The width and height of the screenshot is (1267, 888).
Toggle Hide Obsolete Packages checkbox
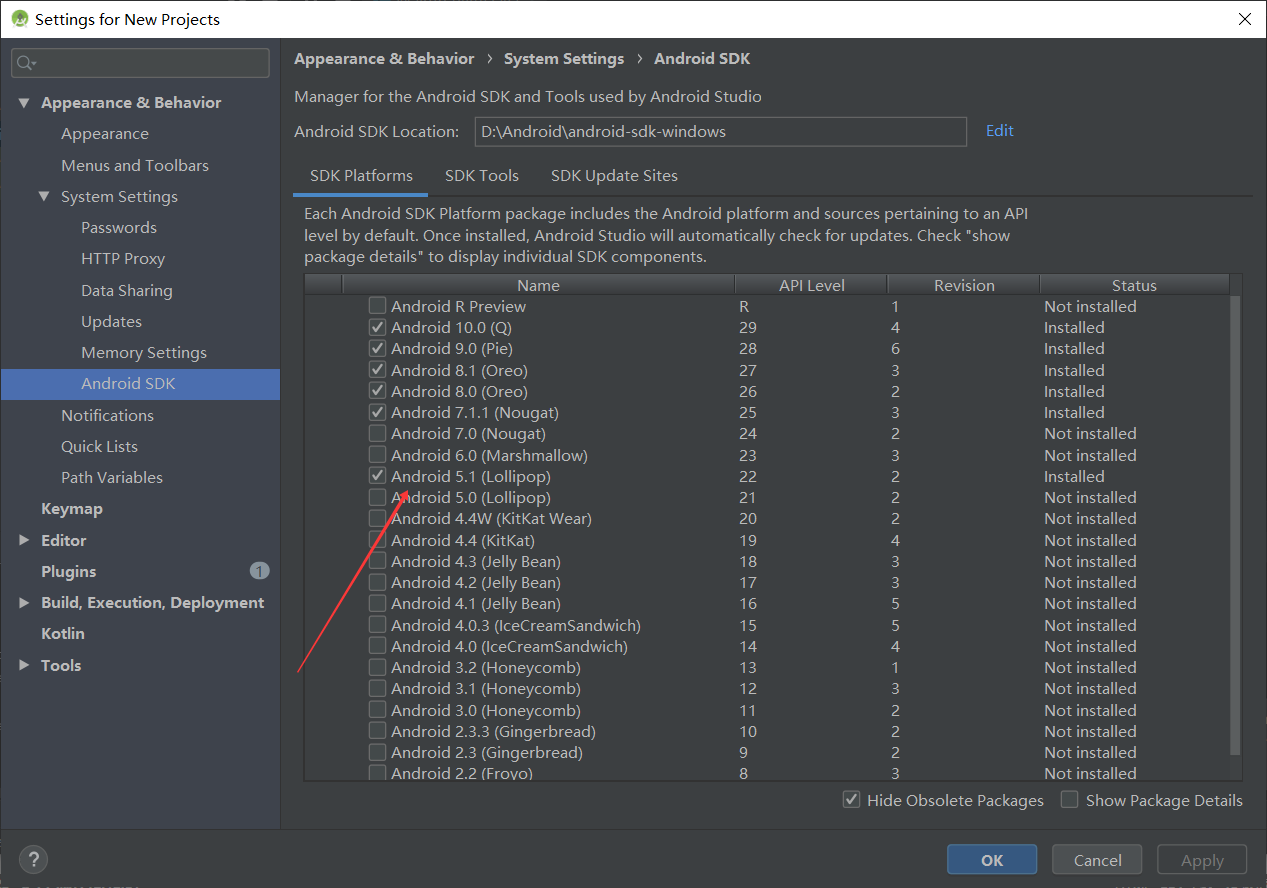[852, 800]
